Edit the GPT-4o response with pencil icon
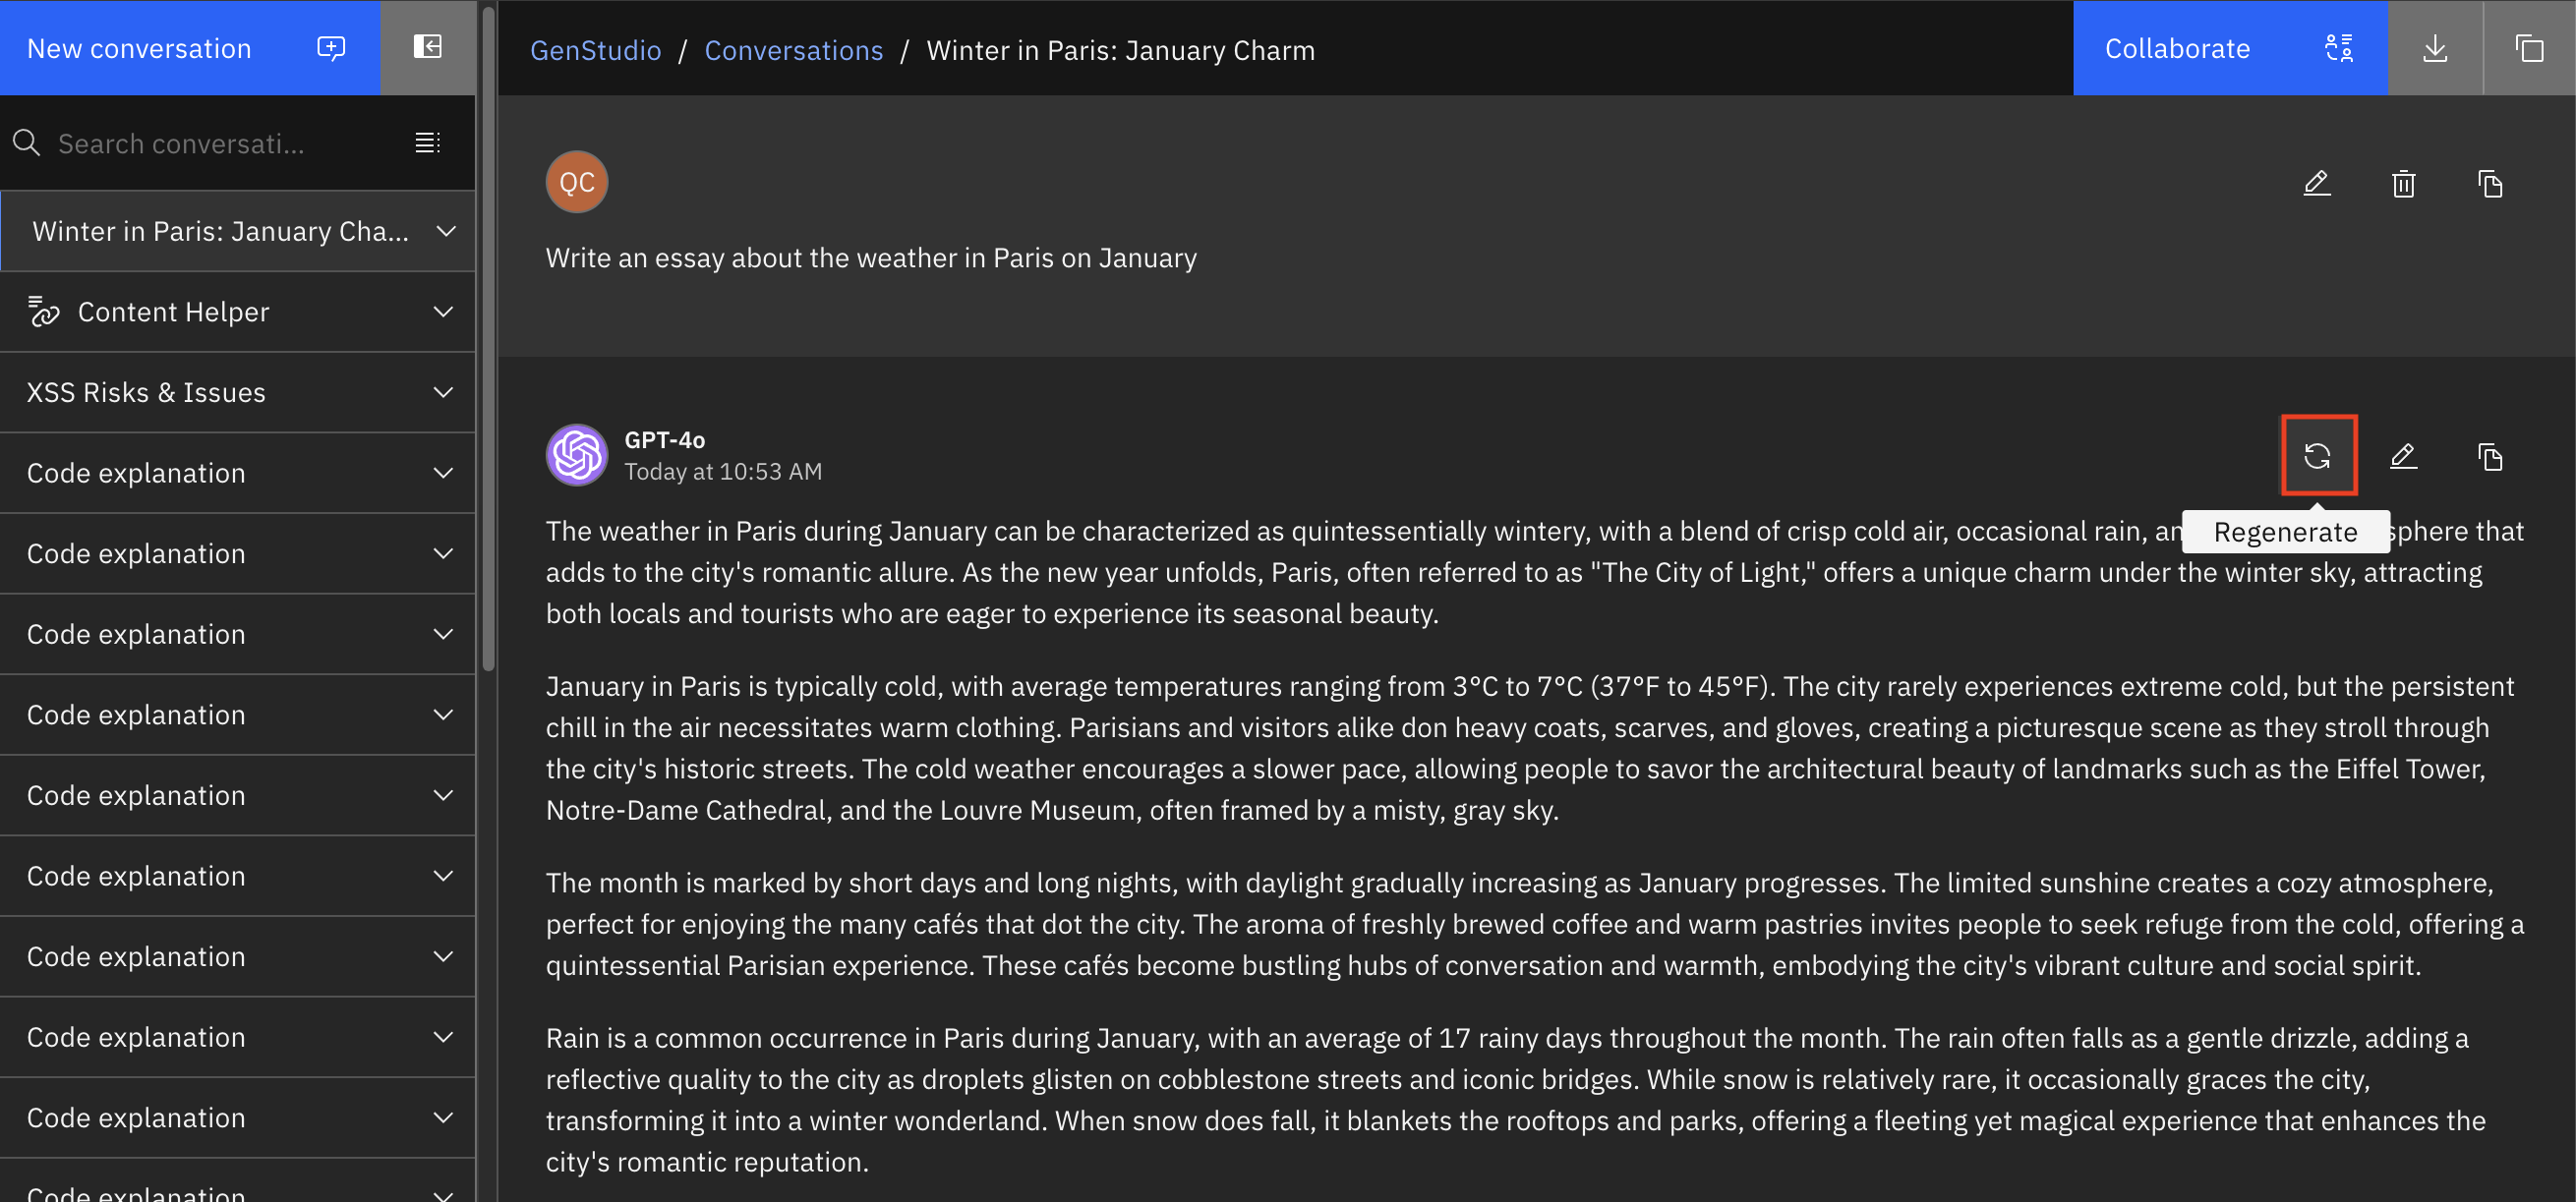This screenshot has height=1202, width=2576. [x=2403, y=456]
